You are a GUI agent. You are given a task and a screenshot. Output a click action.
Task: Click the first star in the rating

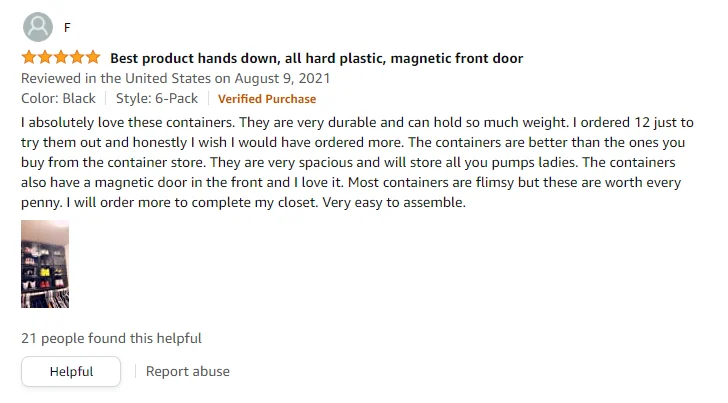tap(29, 57)
